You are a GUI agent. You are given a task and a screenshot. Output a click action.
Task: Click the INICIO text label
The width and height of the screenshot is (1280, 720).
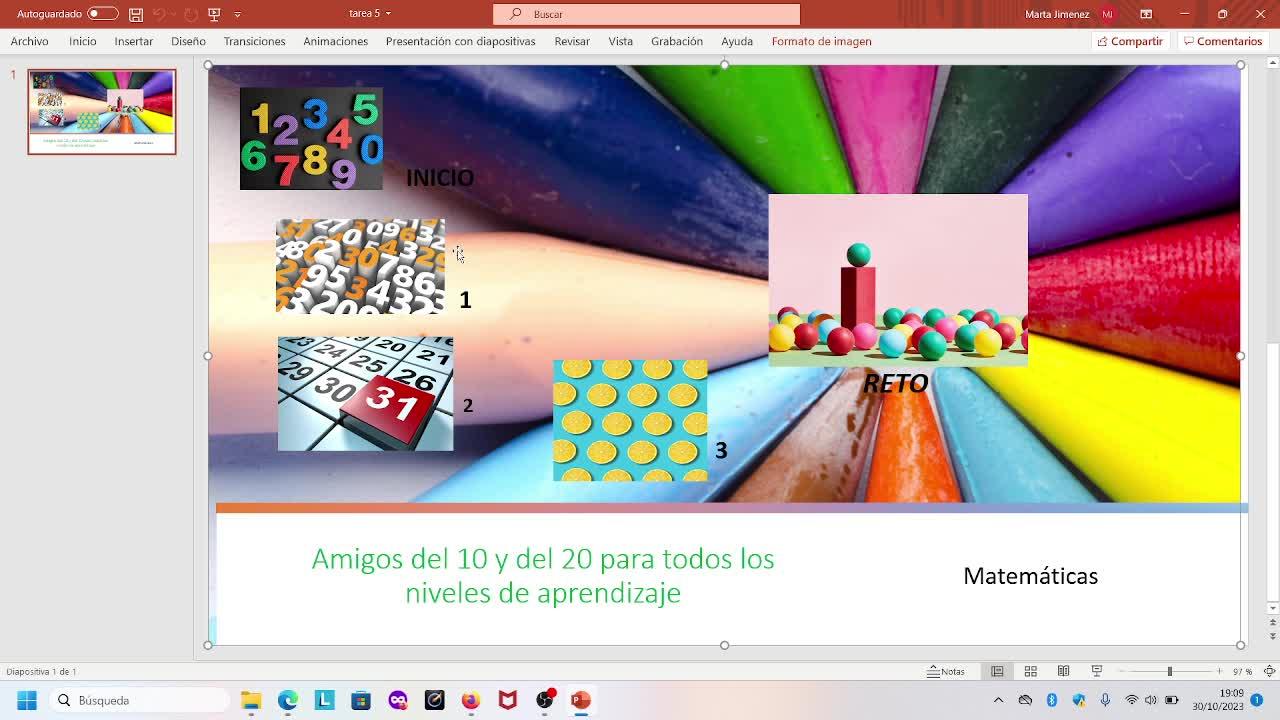(440, 178)
